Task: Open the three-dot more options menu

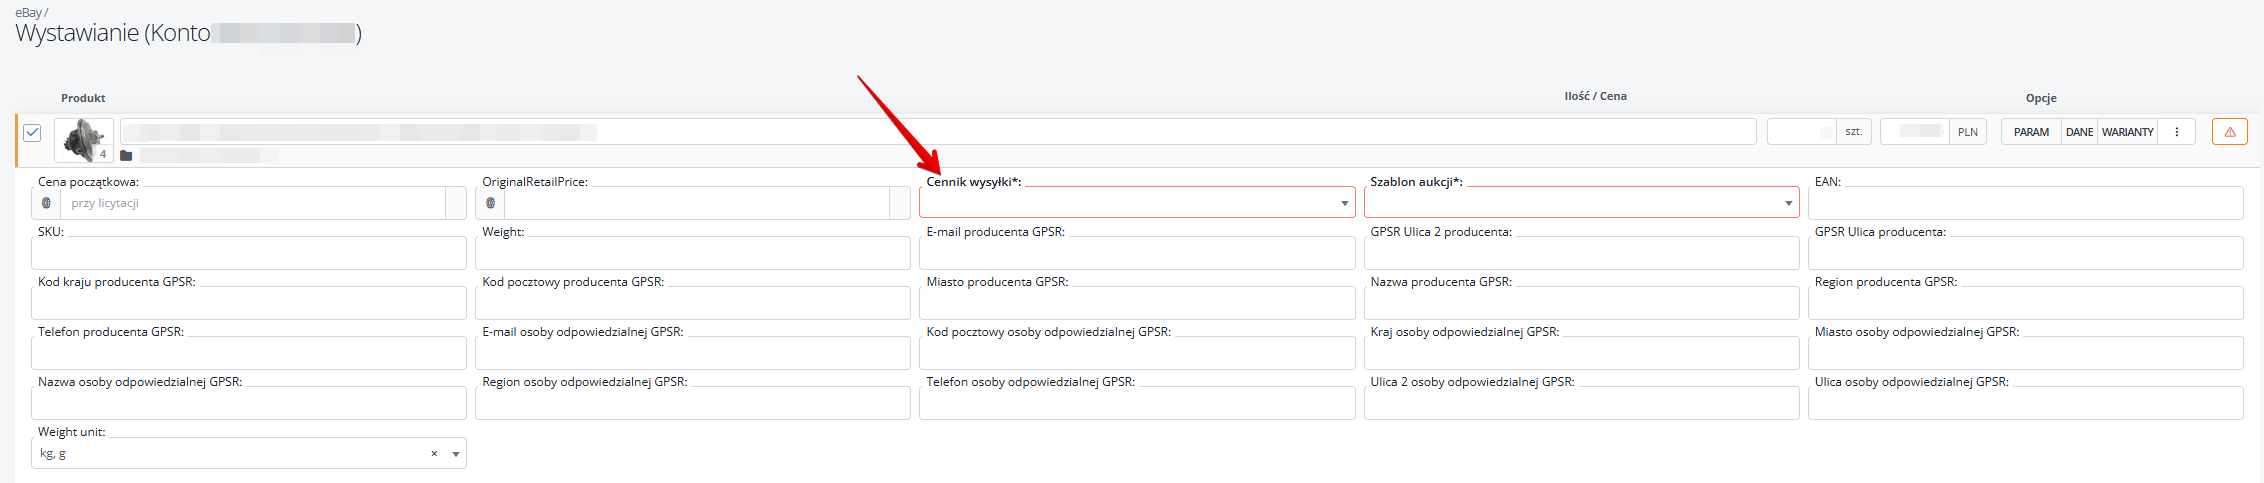Action: (2176, 132)
